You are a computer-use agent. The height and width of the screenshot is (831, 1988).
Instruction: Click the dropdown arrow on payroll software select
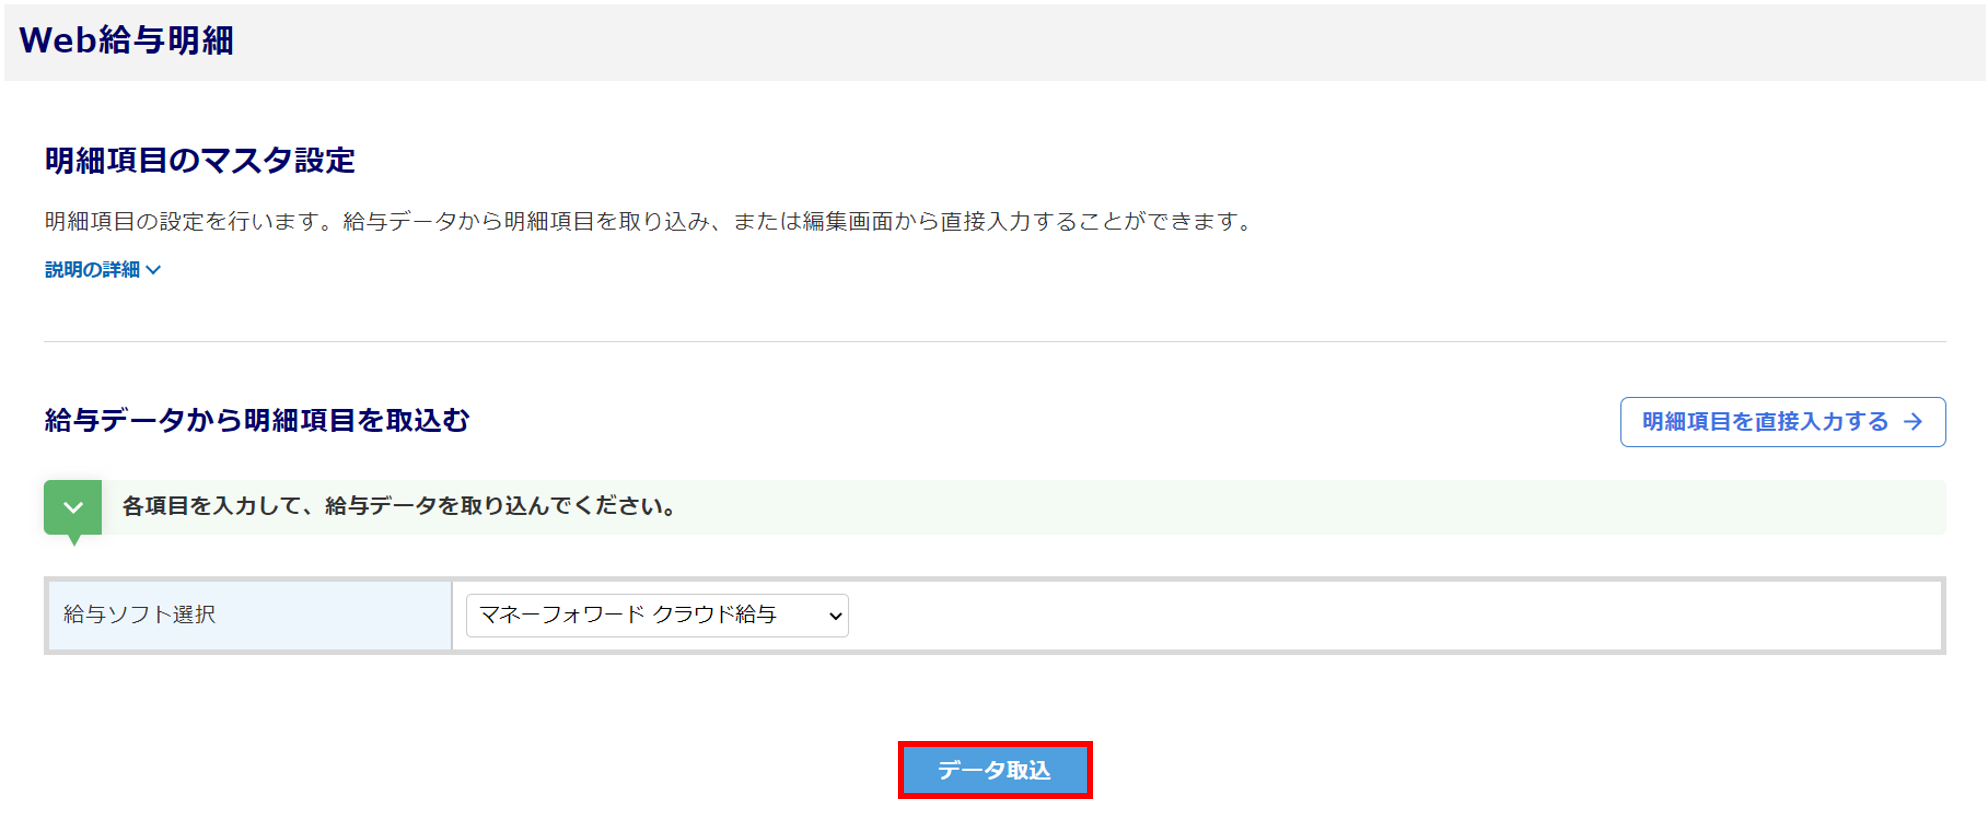tap(835, 616)
